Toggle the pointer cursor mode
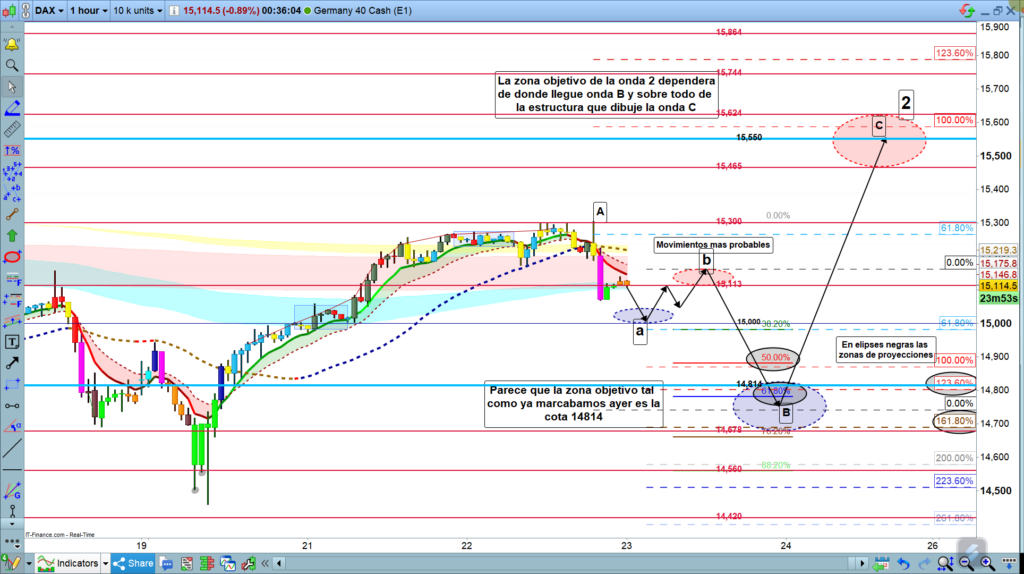 [12, 85]
